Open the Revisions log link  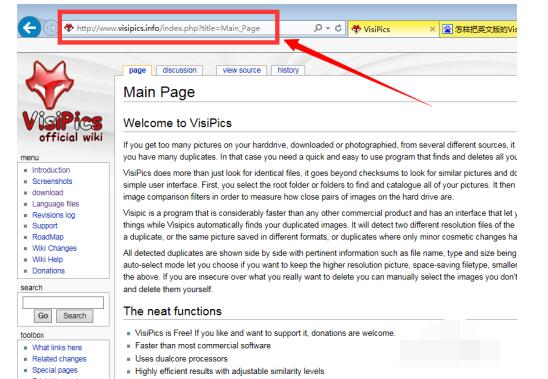[x=53, y=215]
